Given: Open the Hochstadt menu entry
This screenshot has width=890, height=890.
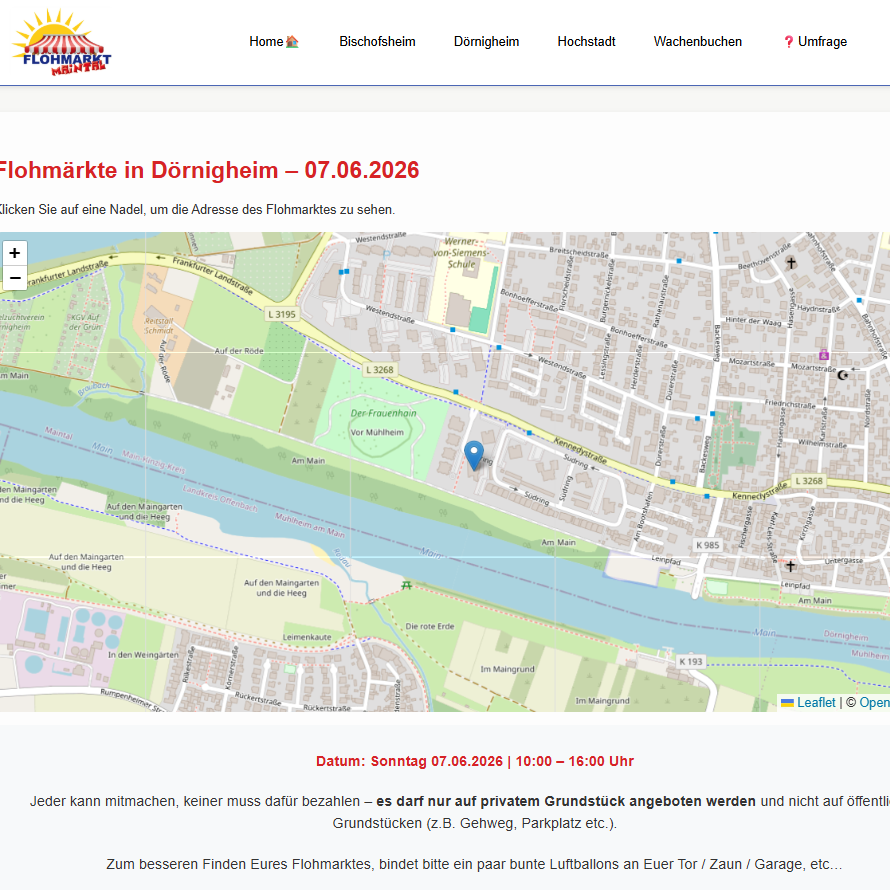Looking at the screenshot, I should pyautogui.click(x=586, y=42).
